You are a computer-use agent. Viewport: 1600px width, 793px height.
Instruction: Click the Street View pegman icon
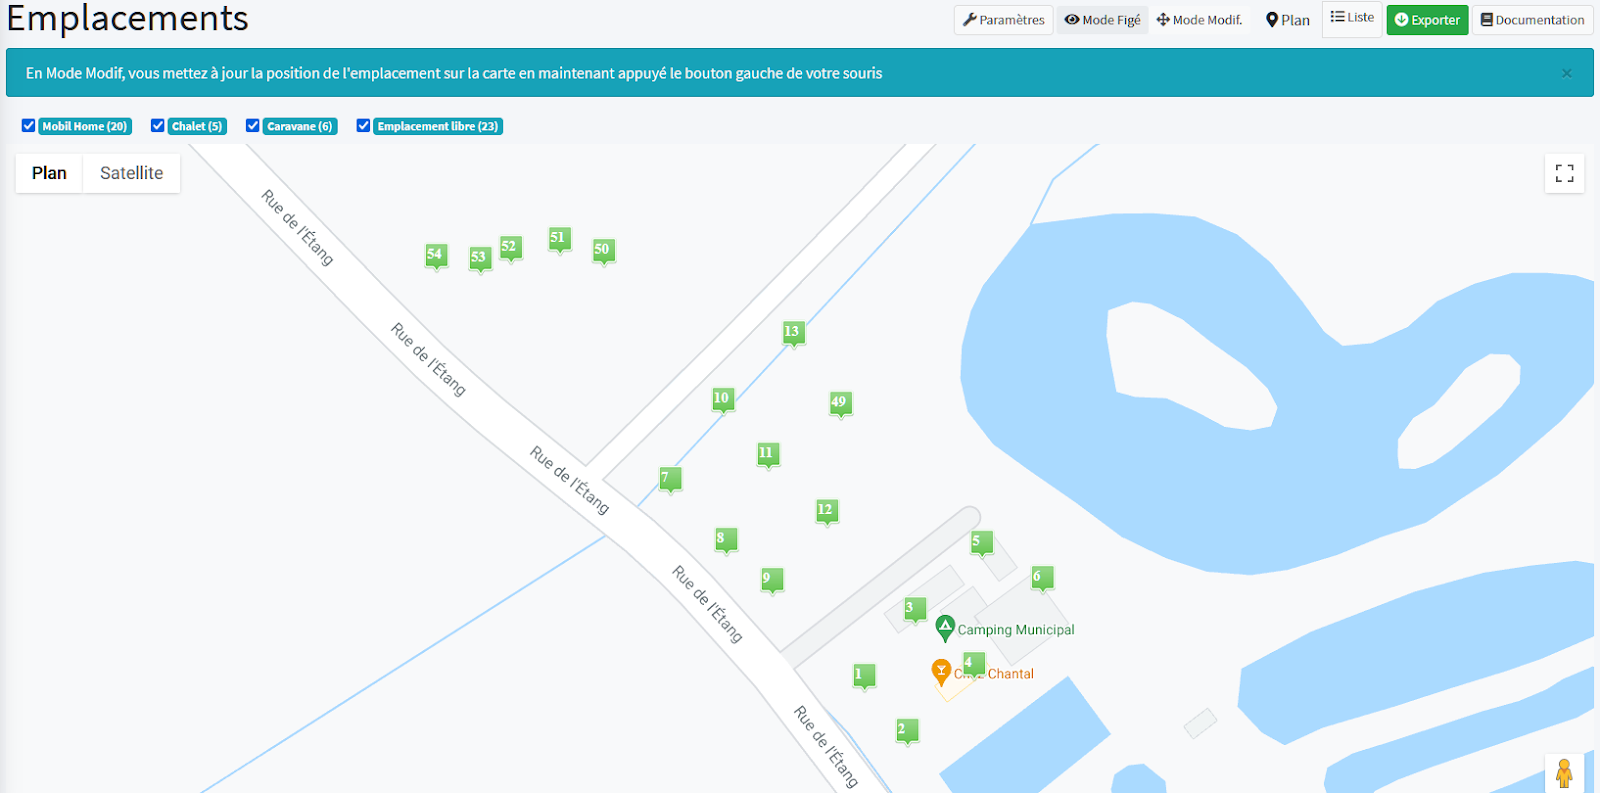click(1564, 773)
